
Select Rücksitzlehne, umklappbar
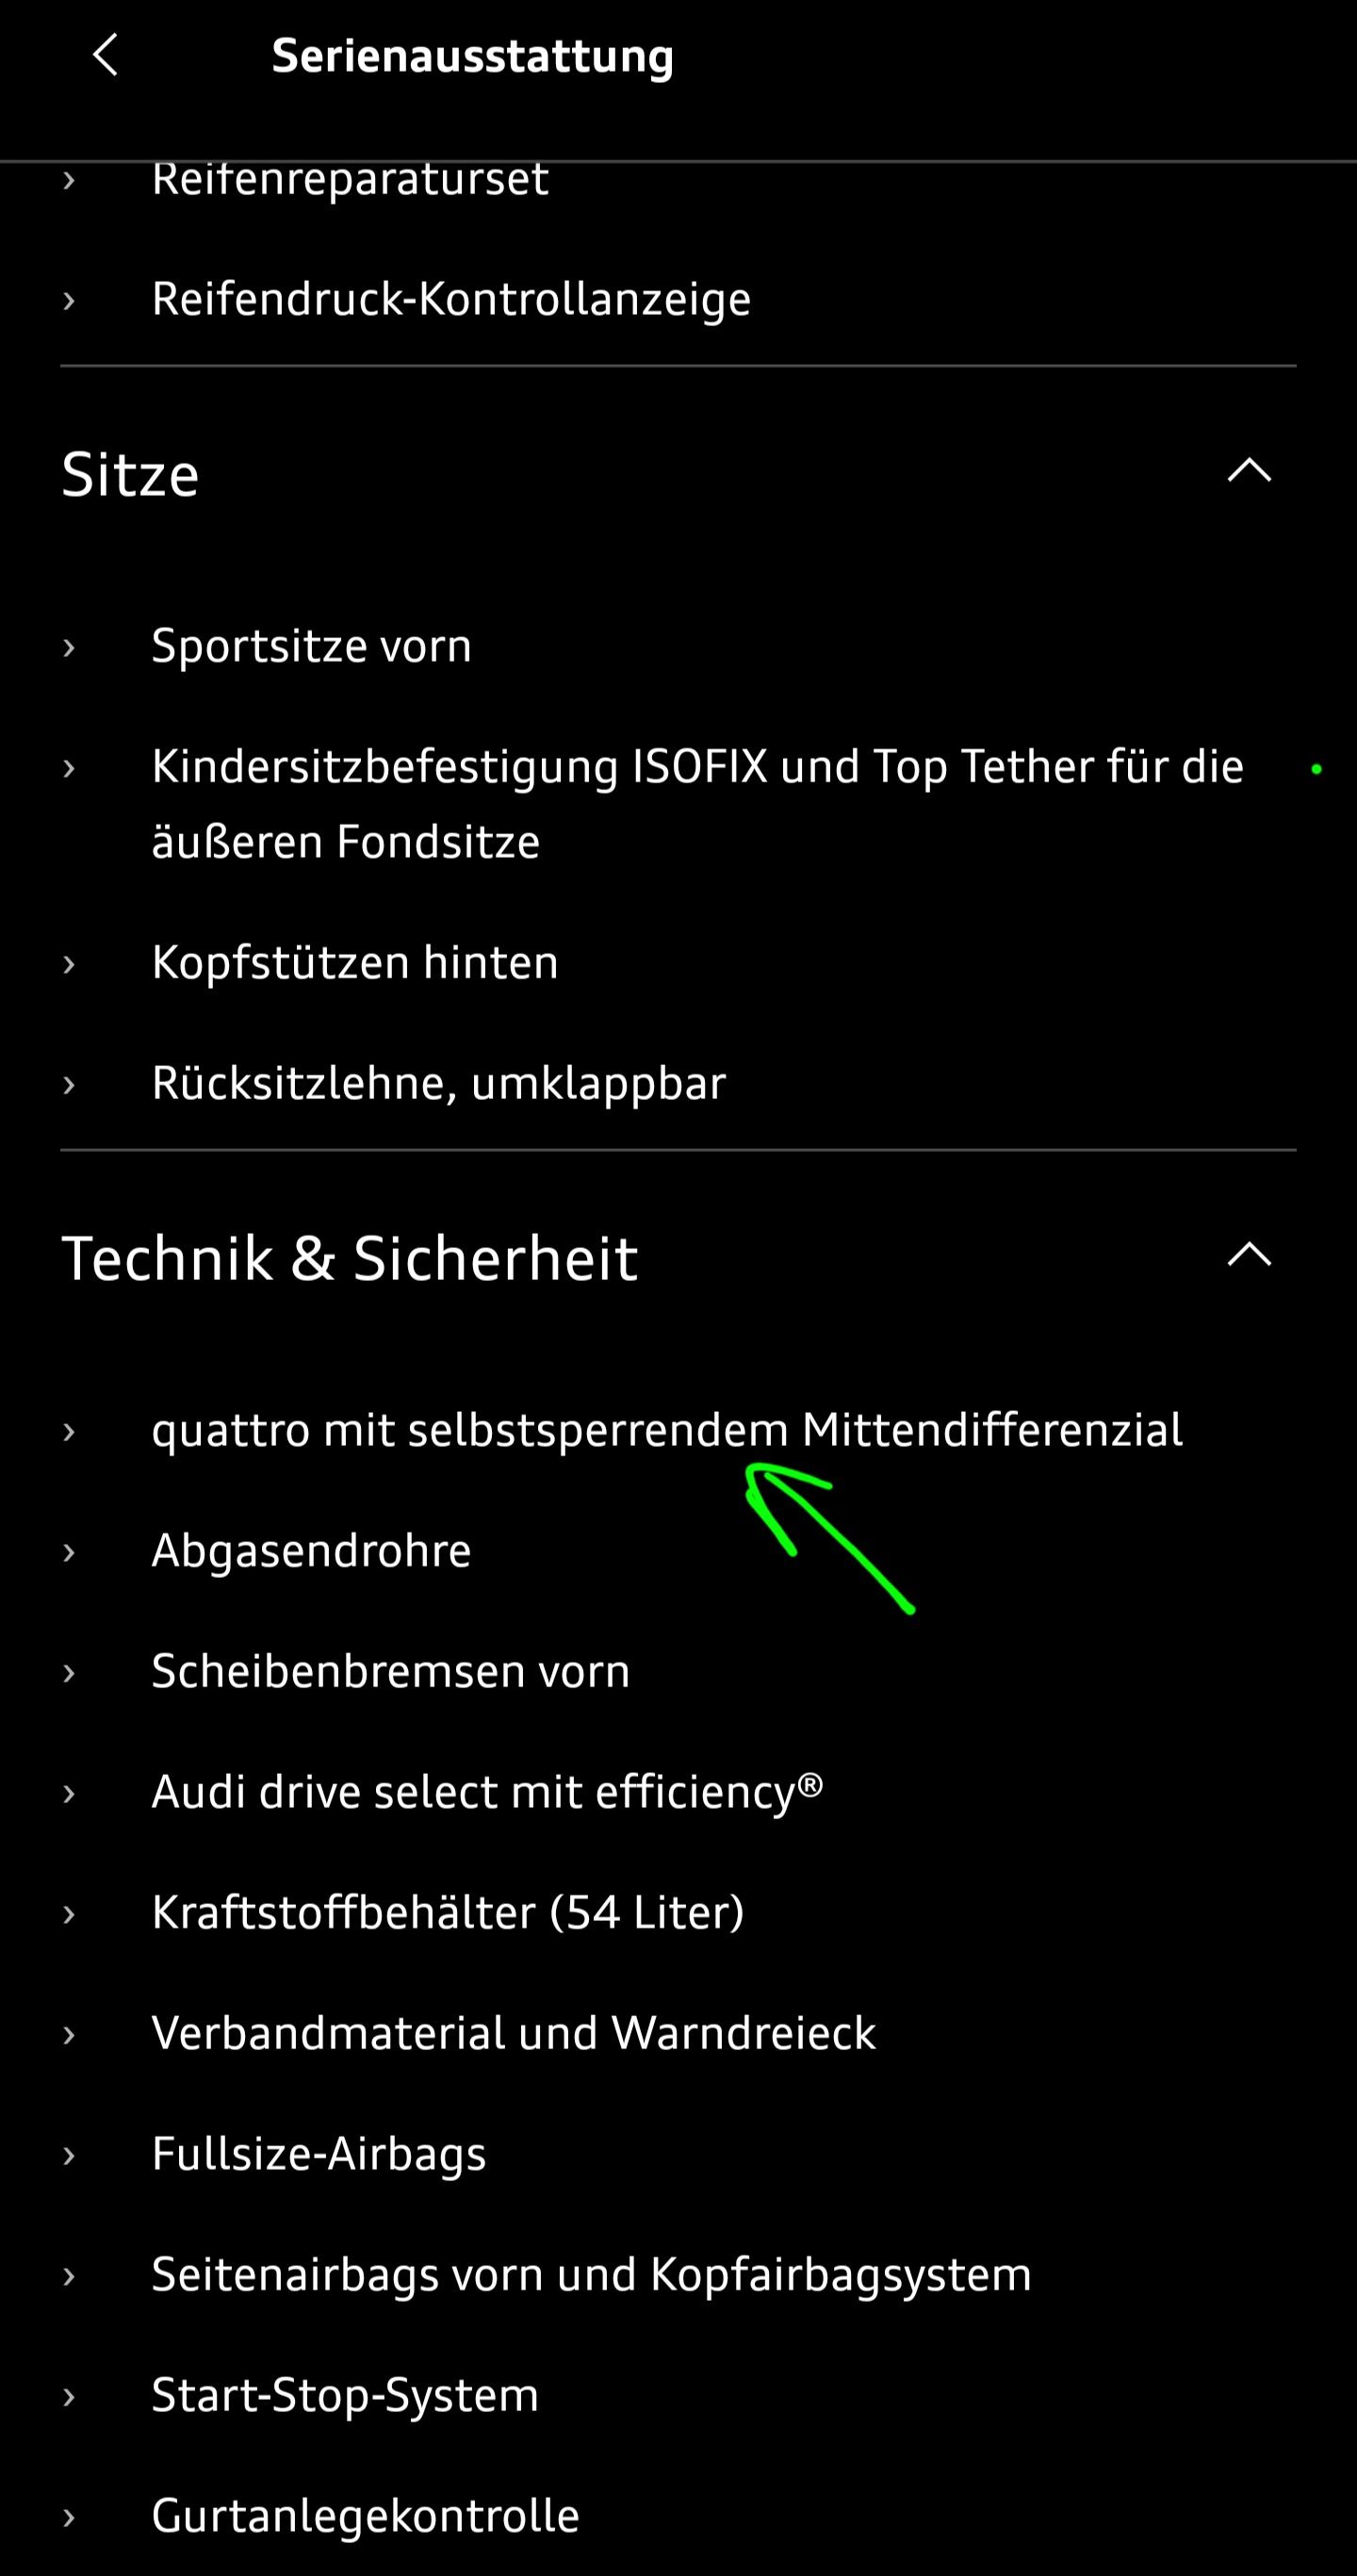[x=439, y=1084]
